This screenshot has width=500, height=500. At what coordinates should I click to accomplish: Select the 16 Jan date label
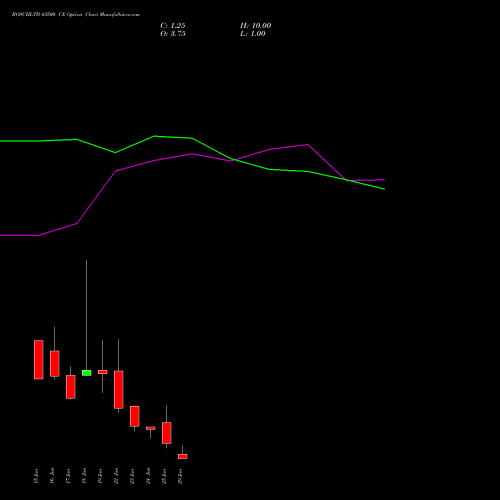coord(52,476)
